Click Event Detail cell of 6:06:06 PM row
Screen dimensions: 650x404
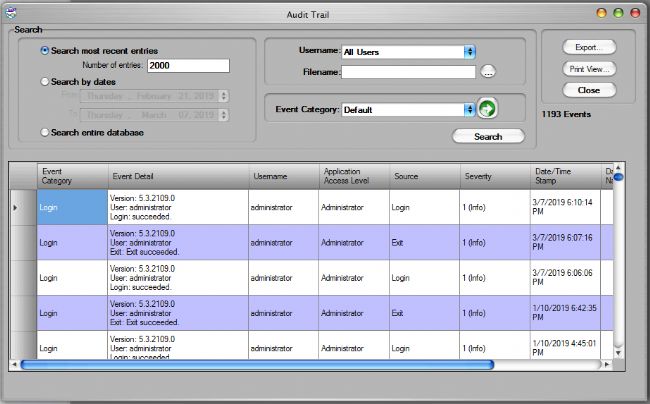[x=178, y=278]
